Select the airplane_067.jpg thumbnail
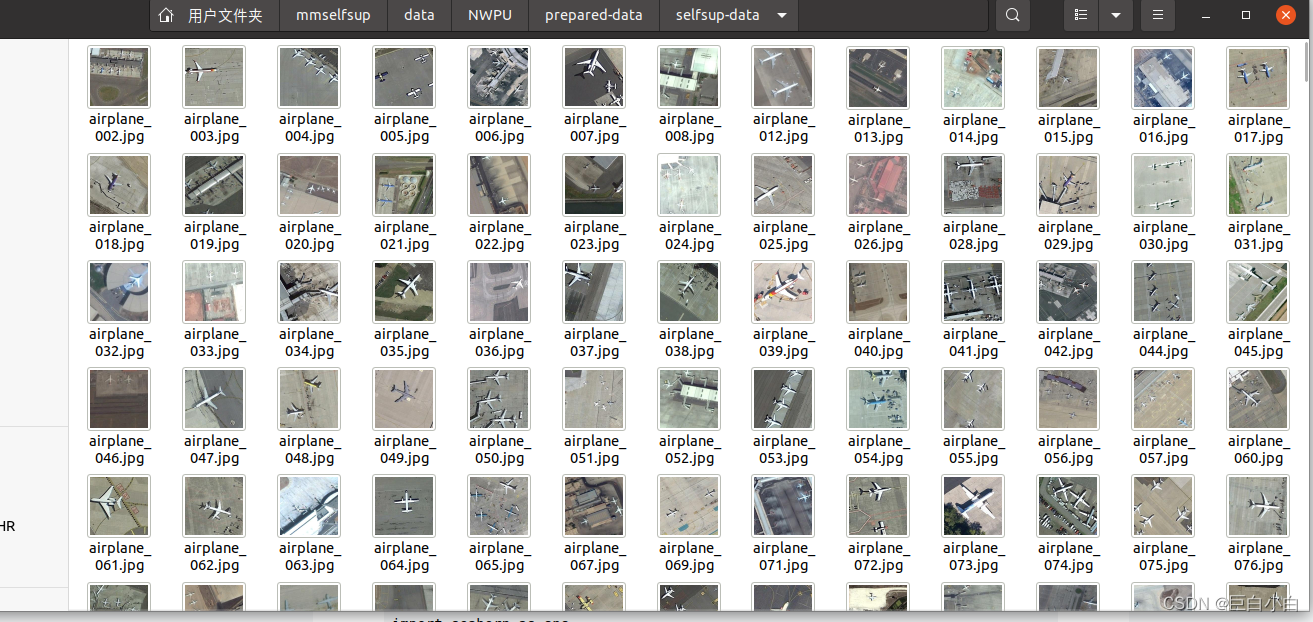Viewport: 1313px width, 622px height. tap(594, 505)
